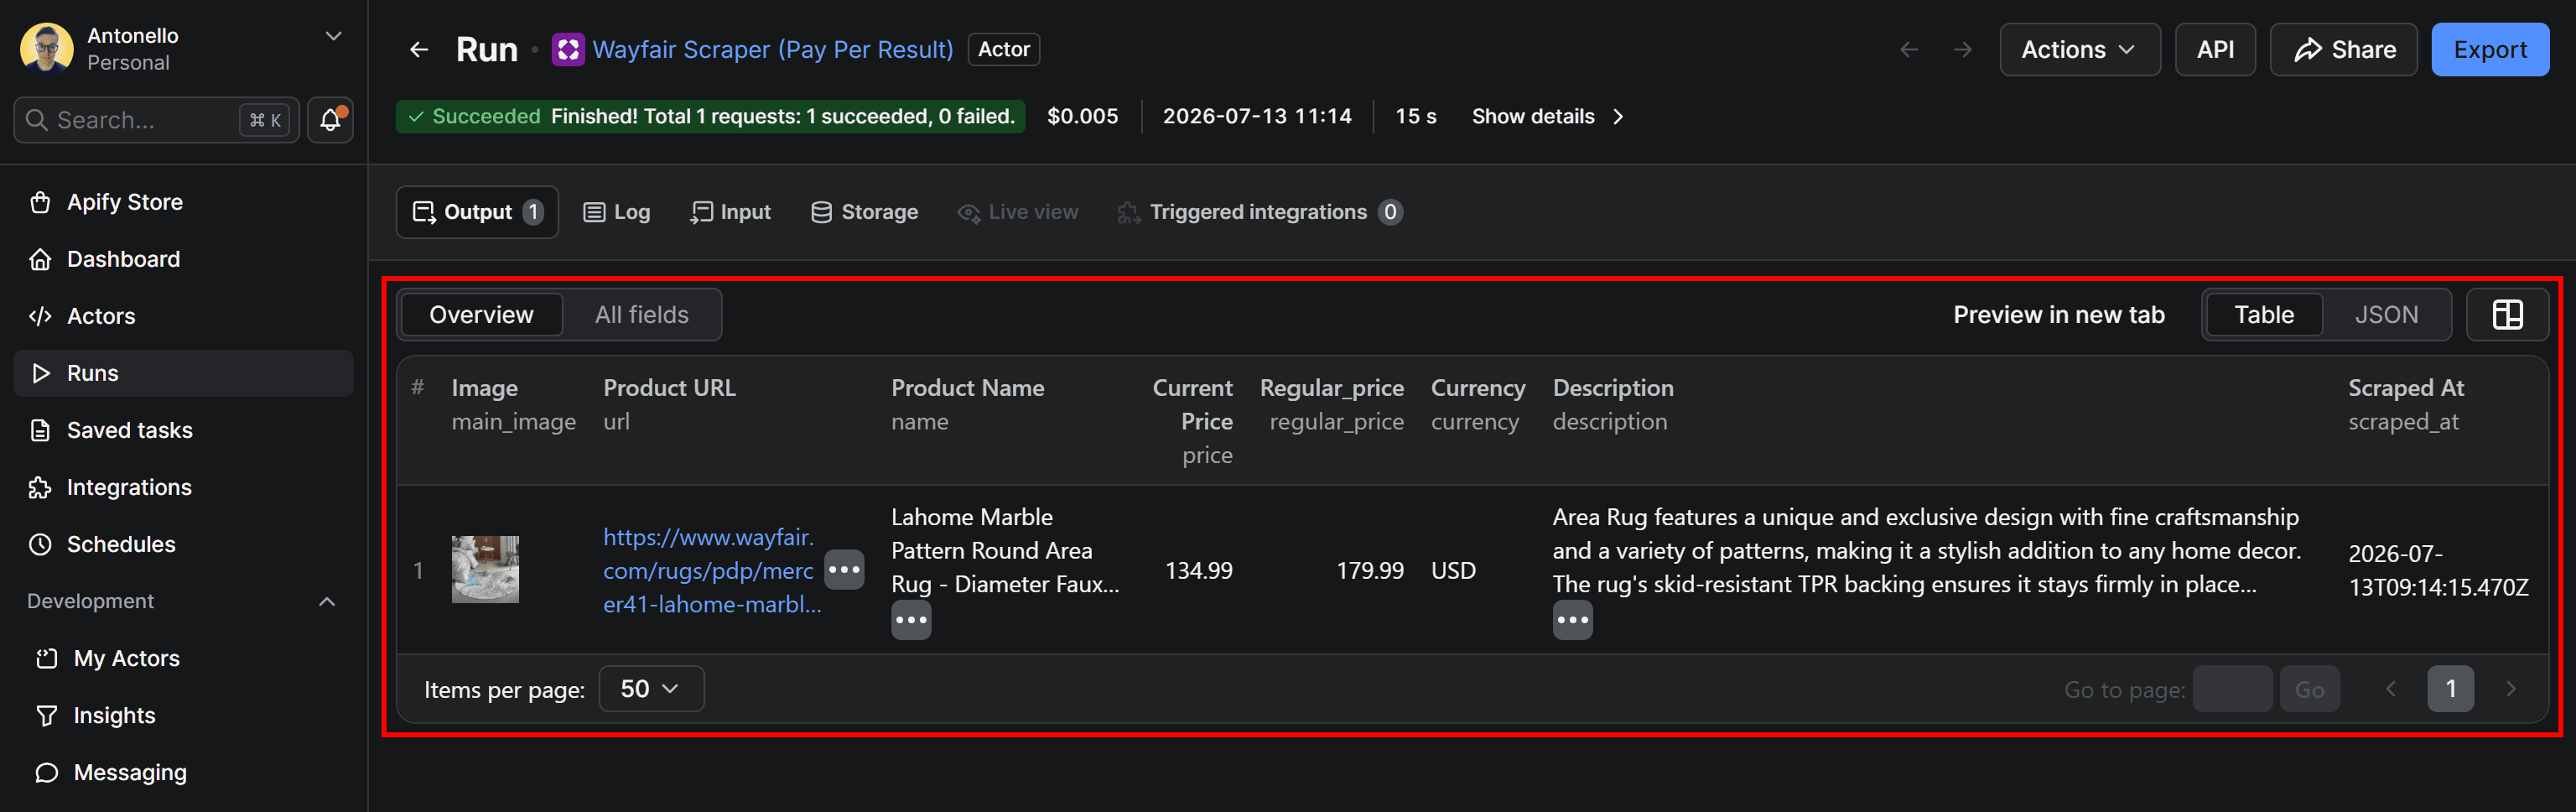
Task: Click the back arrow next to Run
Action: (x=419, y=50)
